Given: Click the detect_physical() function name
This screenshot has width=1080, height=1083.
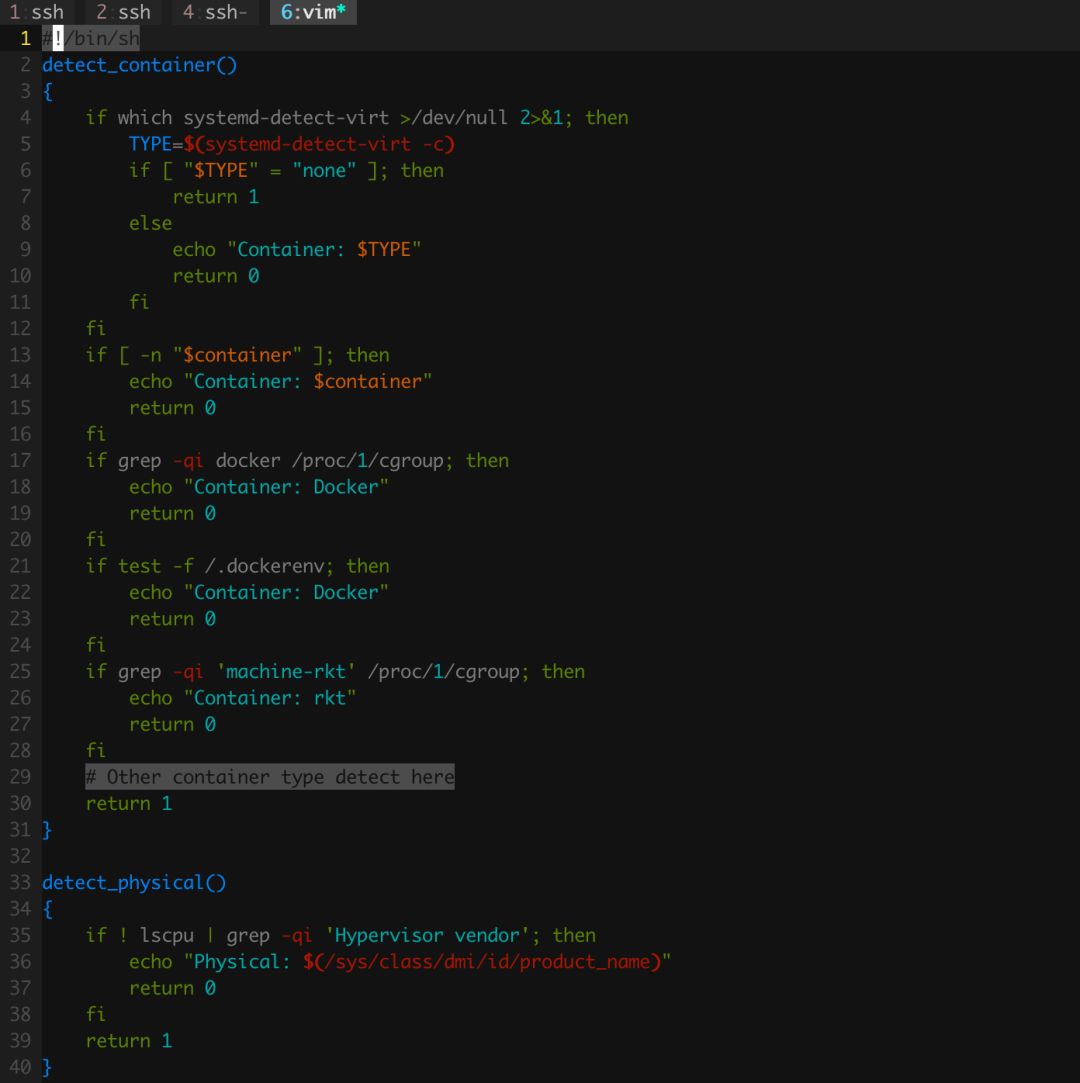Looking at the screenshot, I should 134,882.
